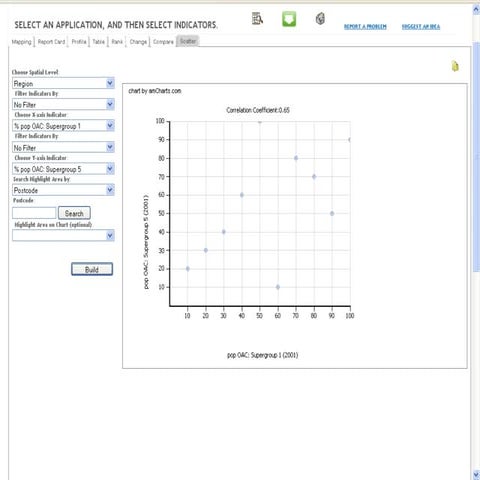Click the green download arrow icon
The height and width of the screenshot is (480, 480).
tap(289, 19)
